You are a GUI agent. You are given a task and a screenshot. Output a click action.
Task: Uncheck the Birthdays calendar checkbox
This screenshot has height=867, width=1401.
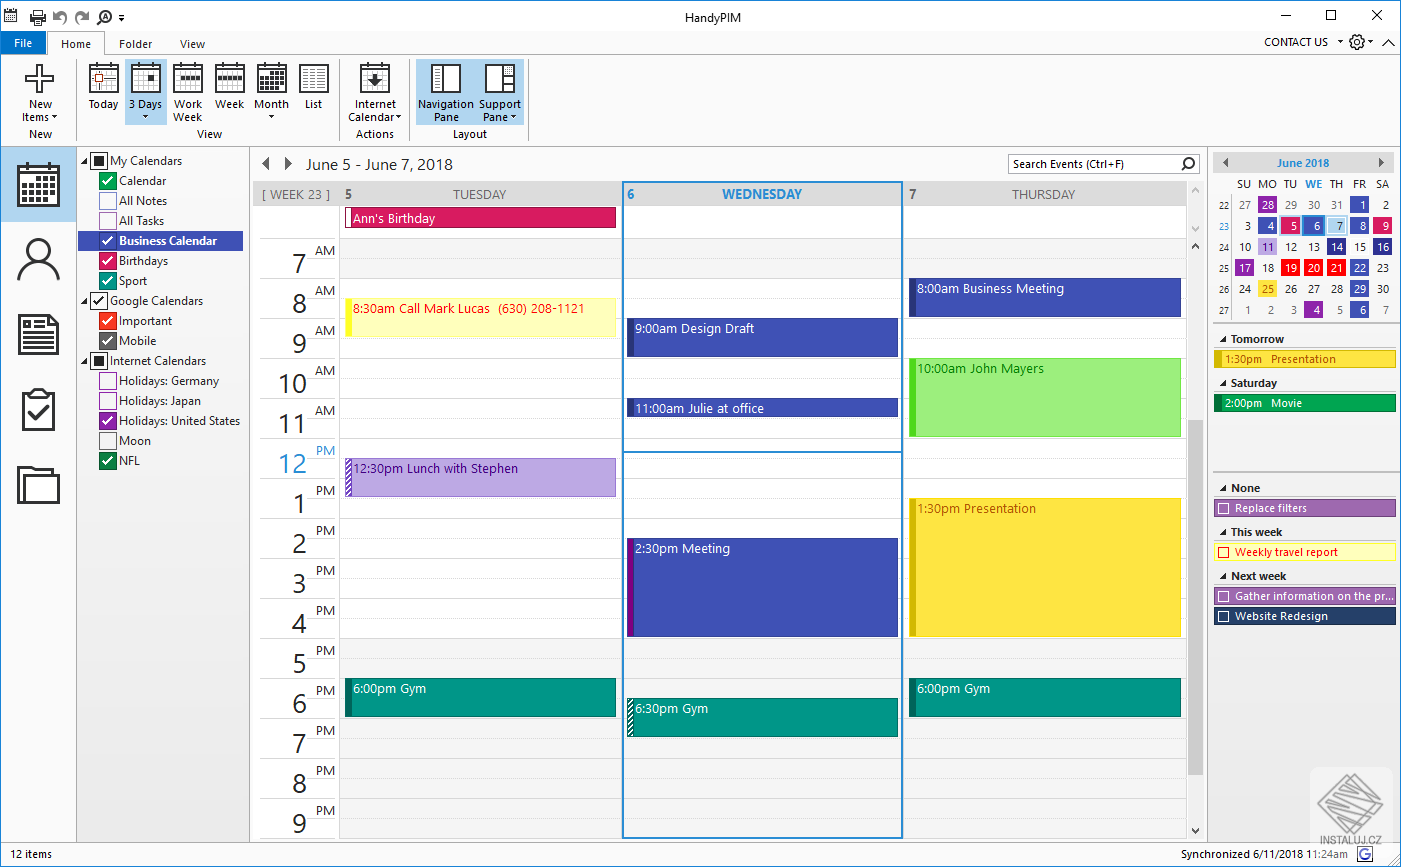[108, 261]
